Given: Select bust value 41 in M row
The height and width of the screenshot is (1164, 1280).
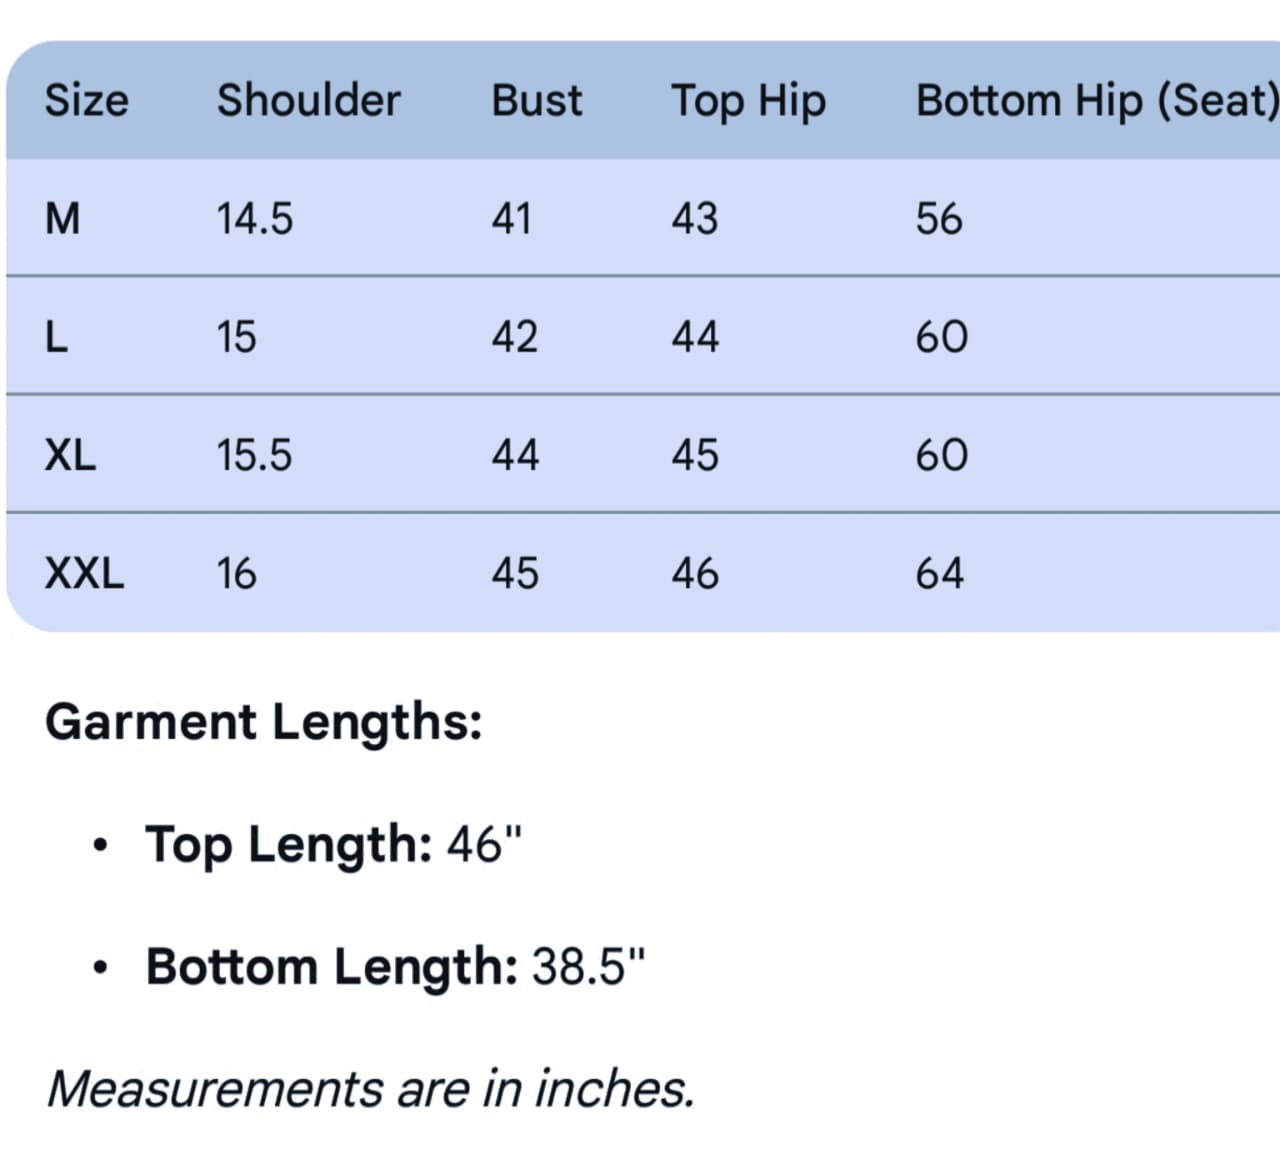Looking at the screenshot, I should [511, 218].
